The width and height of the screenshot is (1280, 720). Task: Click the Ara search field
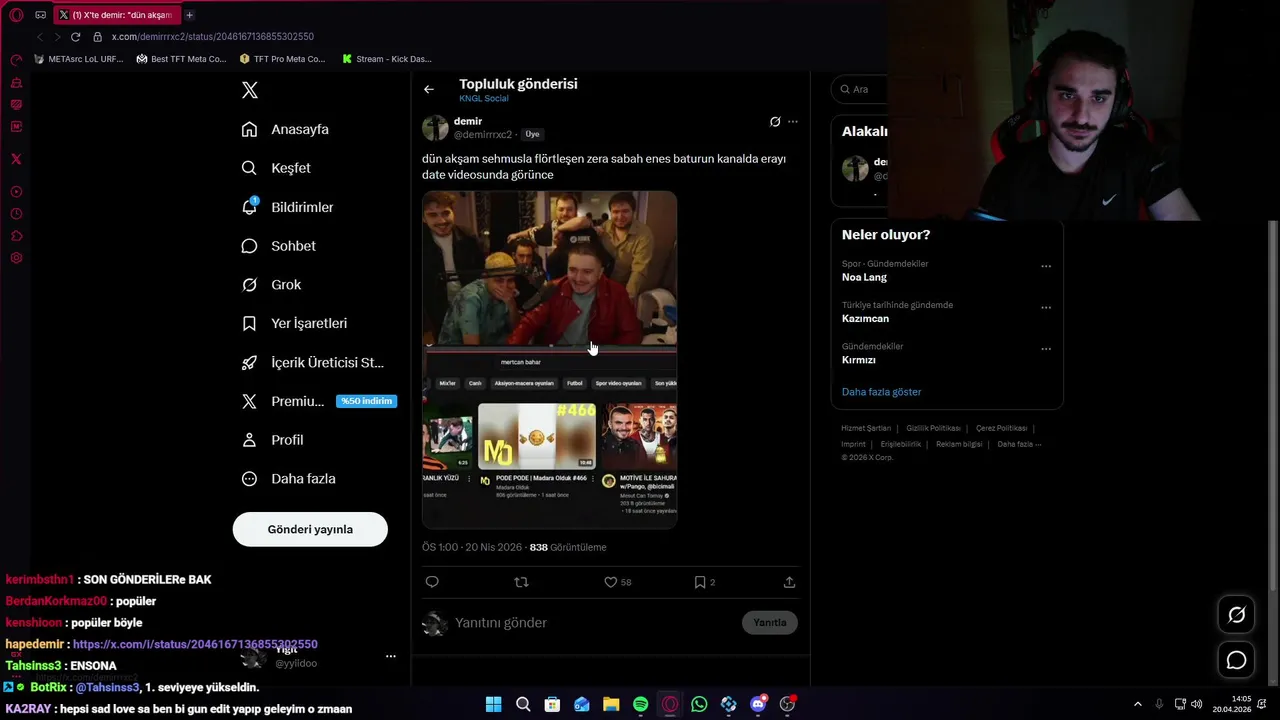tap(860, 89)
